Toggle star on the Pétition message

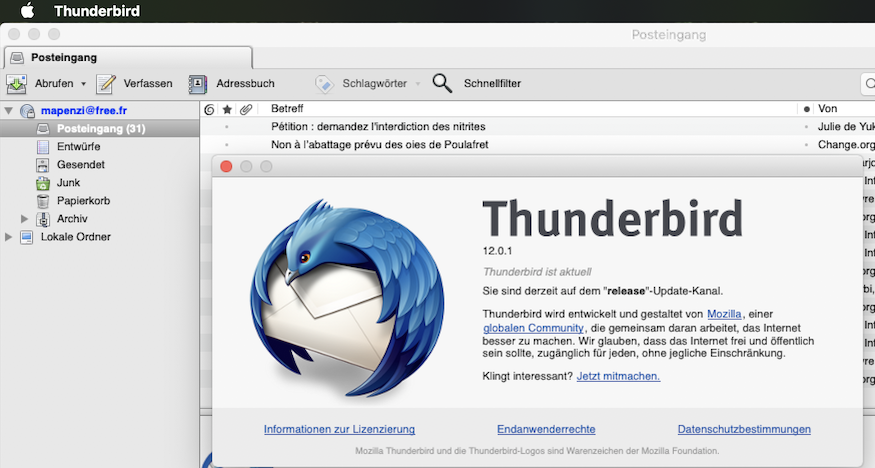pyautogui.click(x=227, y=127)
